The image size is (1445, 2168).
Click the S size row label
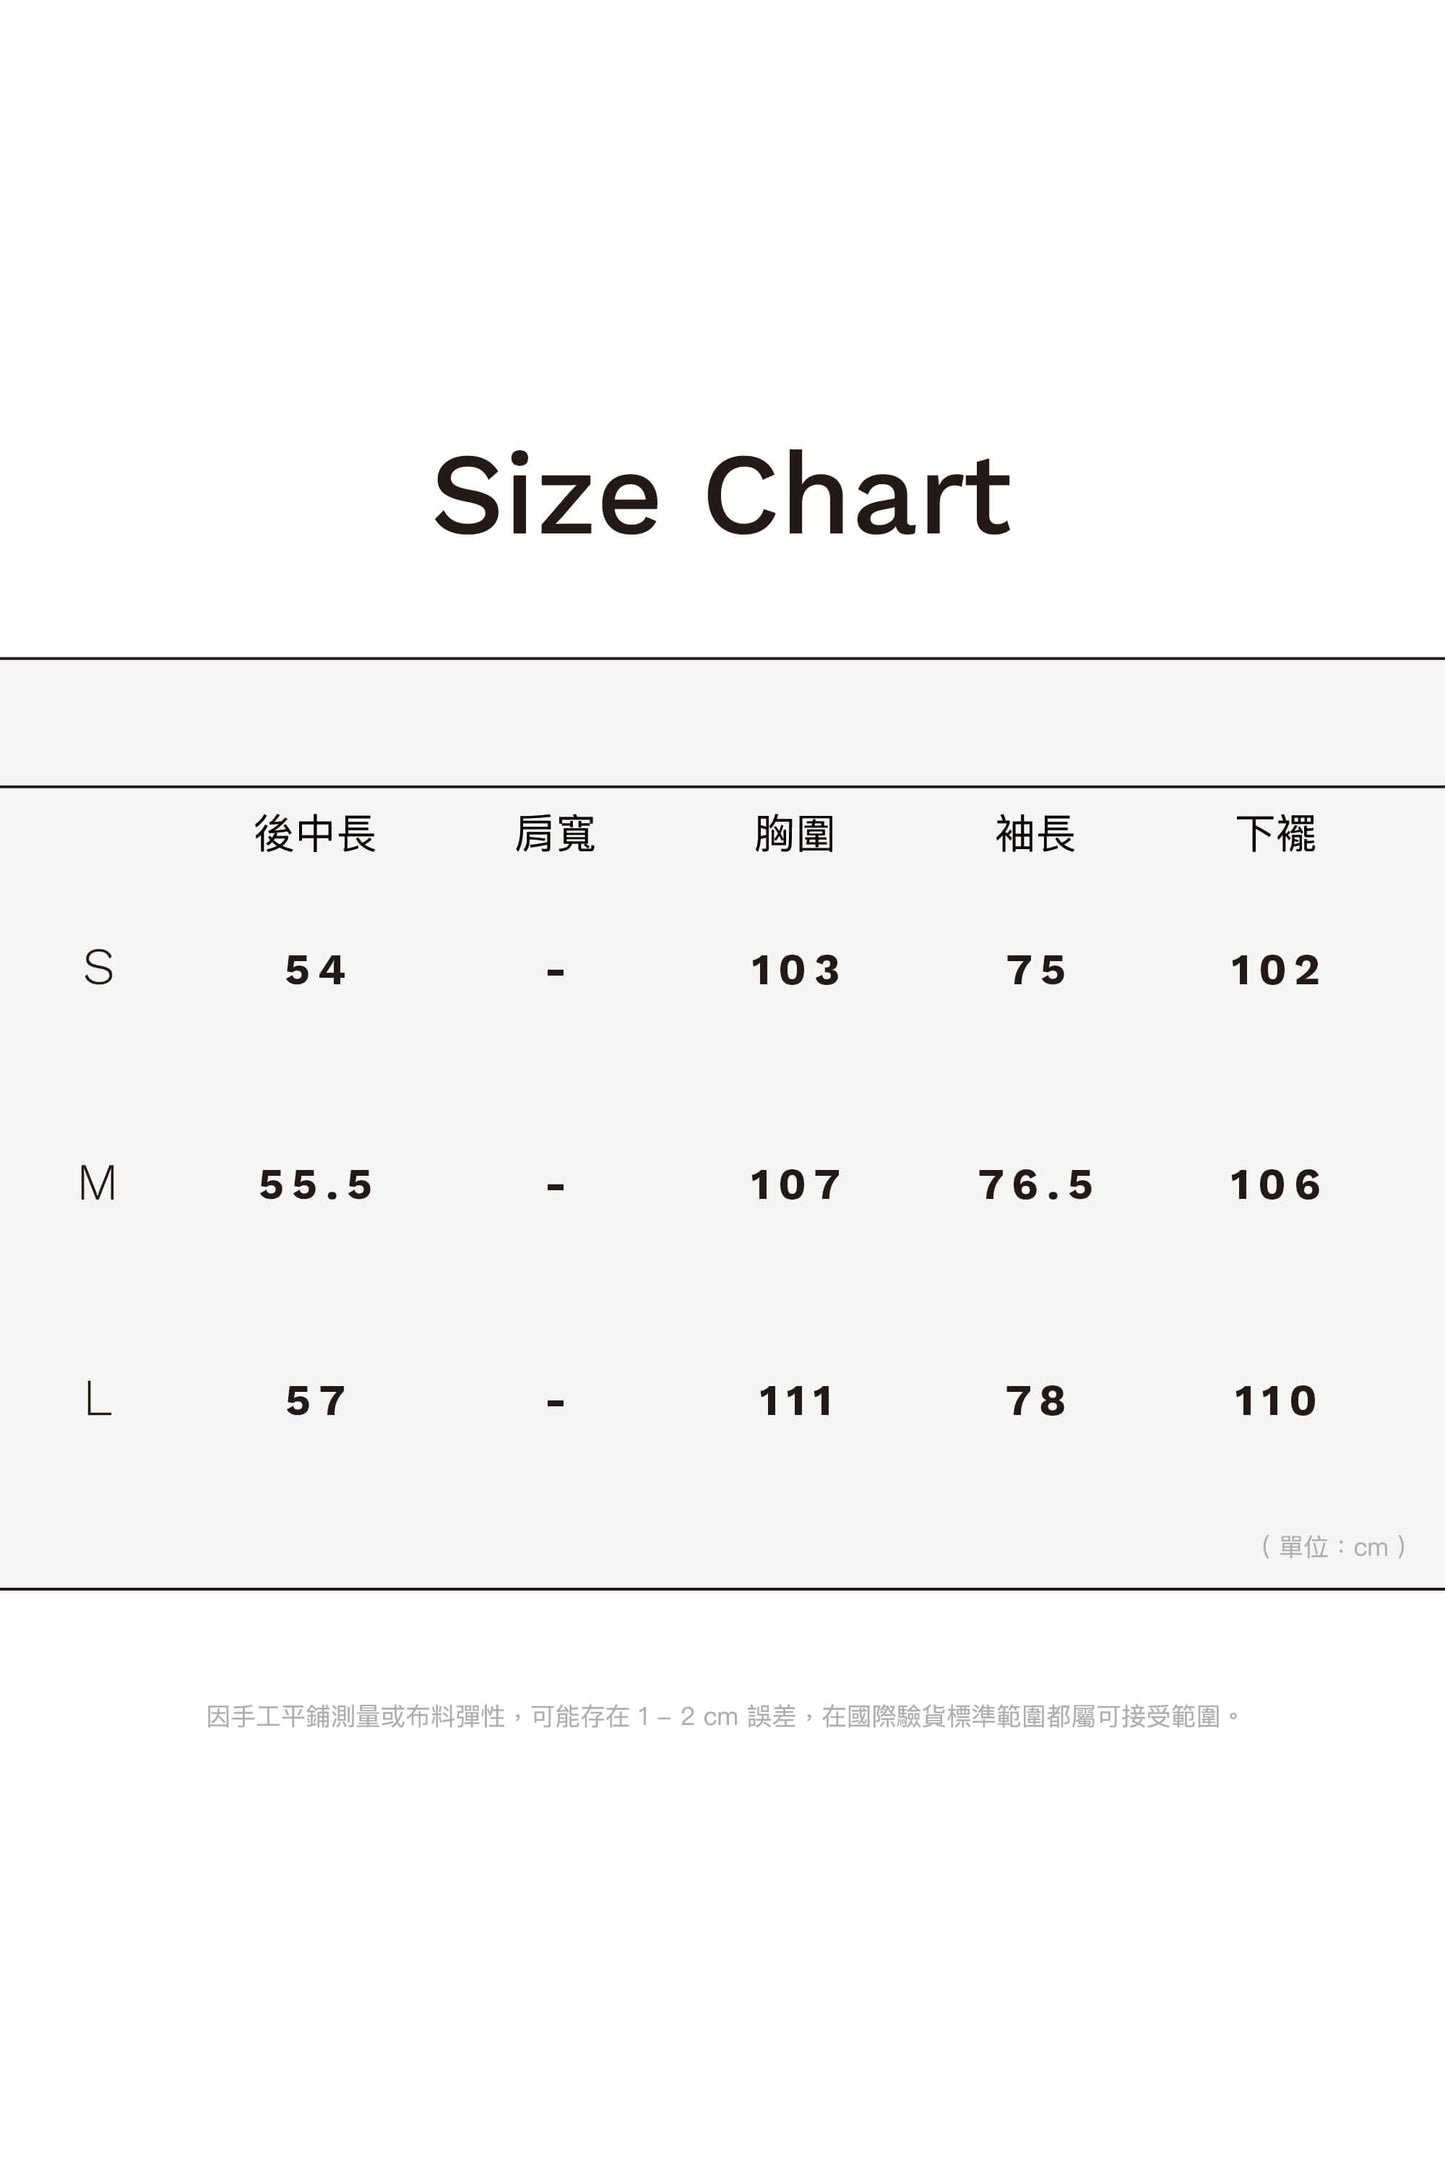[98, 968]
